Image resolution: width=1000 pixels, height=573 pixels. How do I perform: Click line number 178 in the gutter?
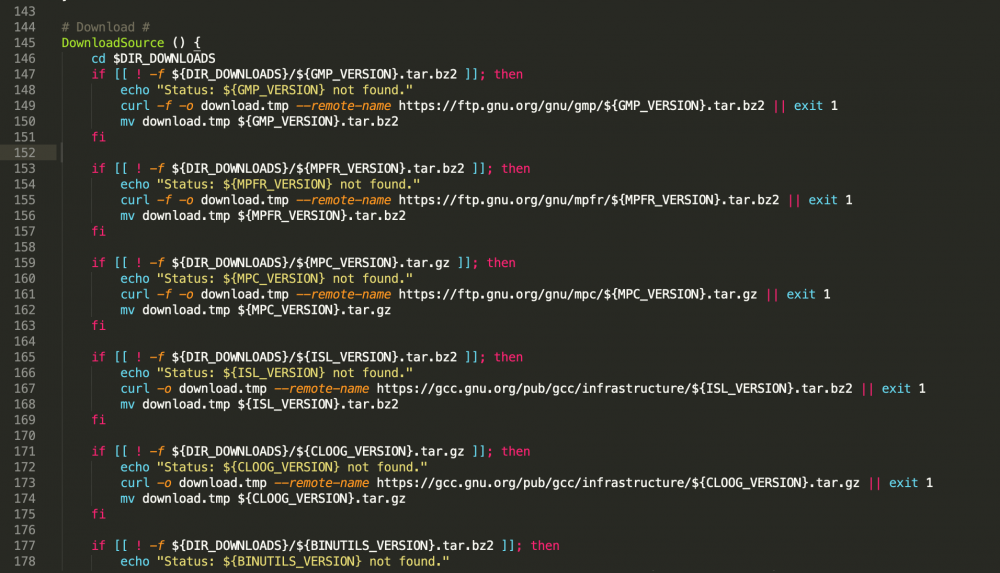coord(24,562)
